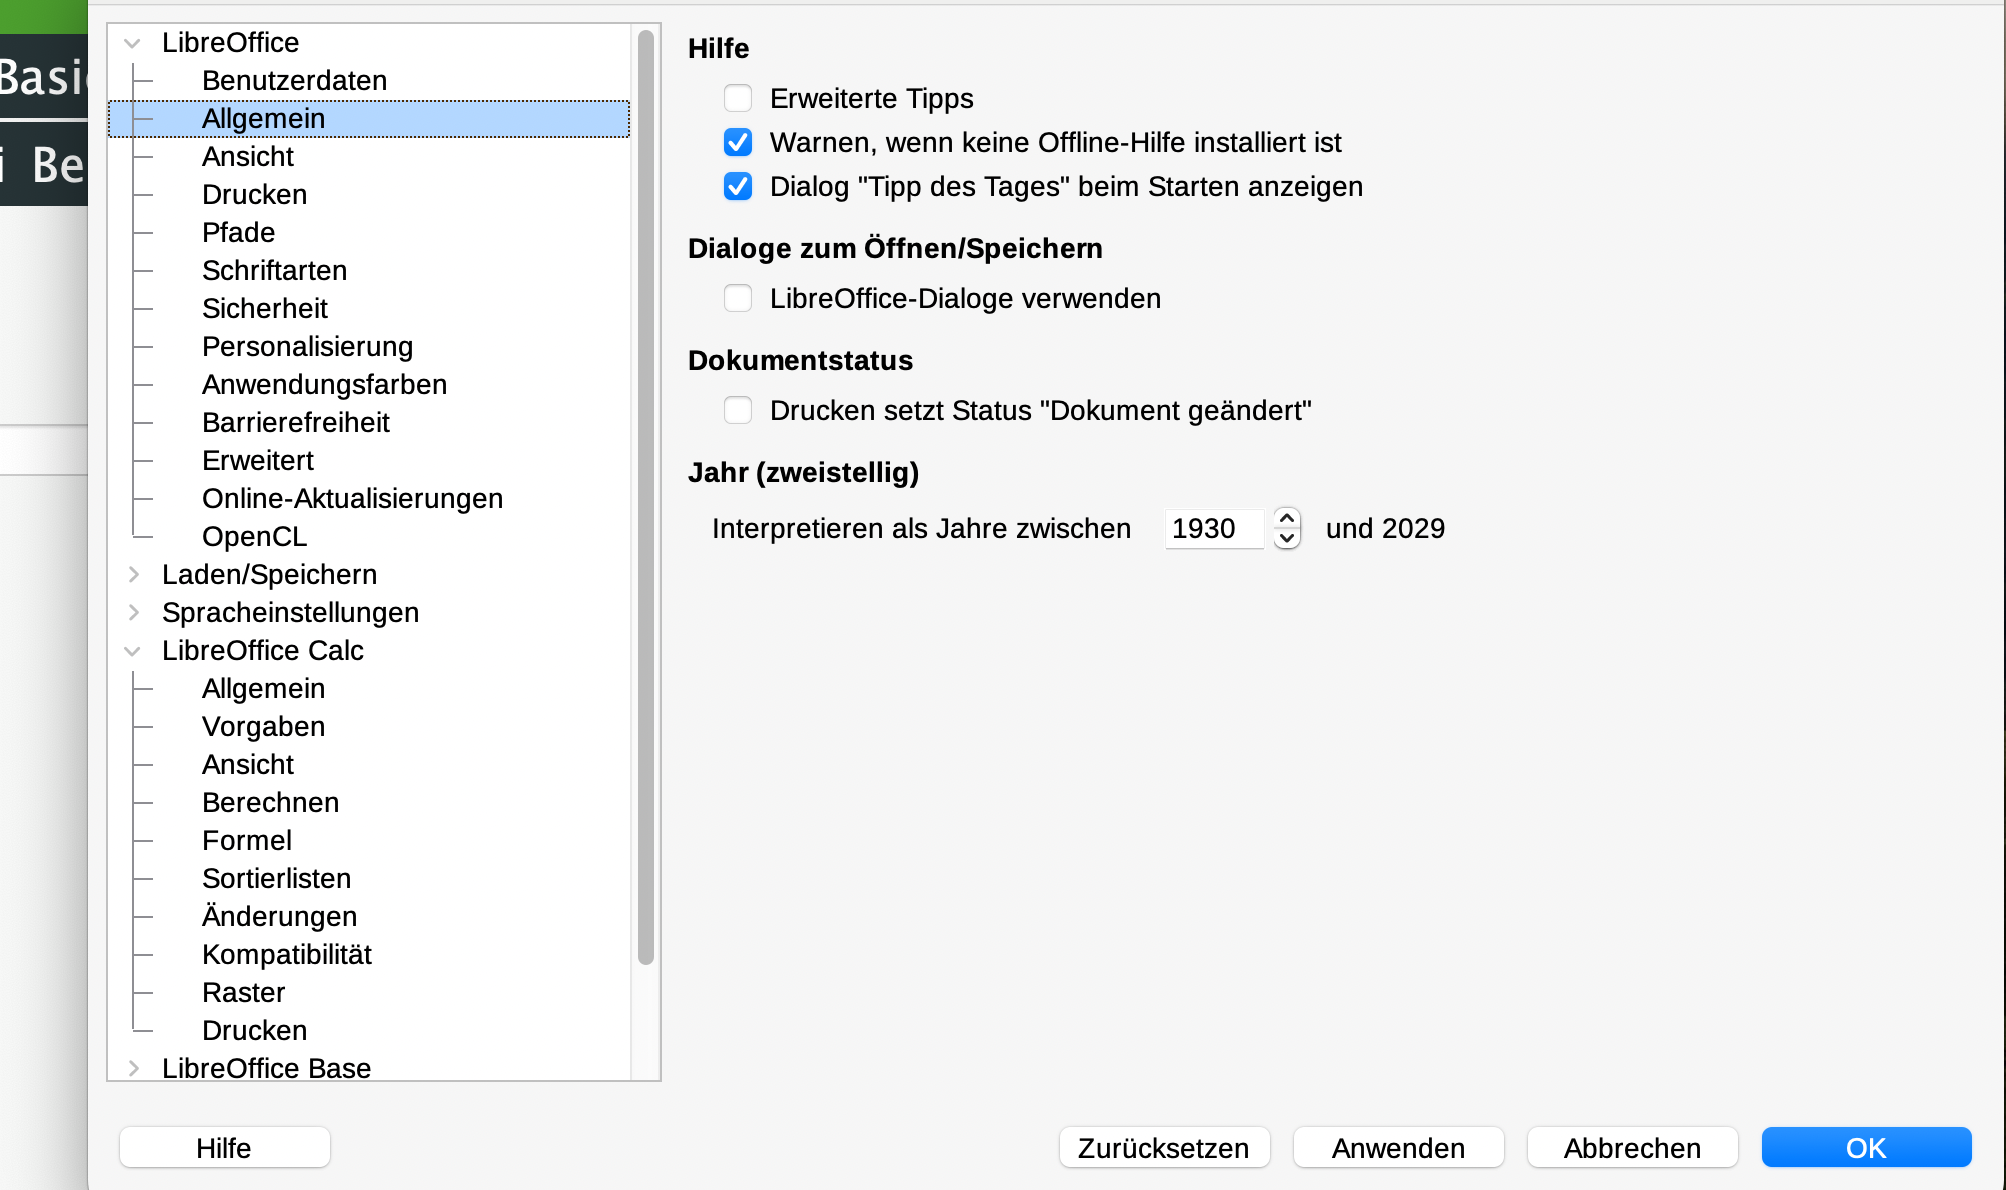Click the Hilfe button
The image size is (2006, 1190).
pyautogui.click(x=224, y=1148)
